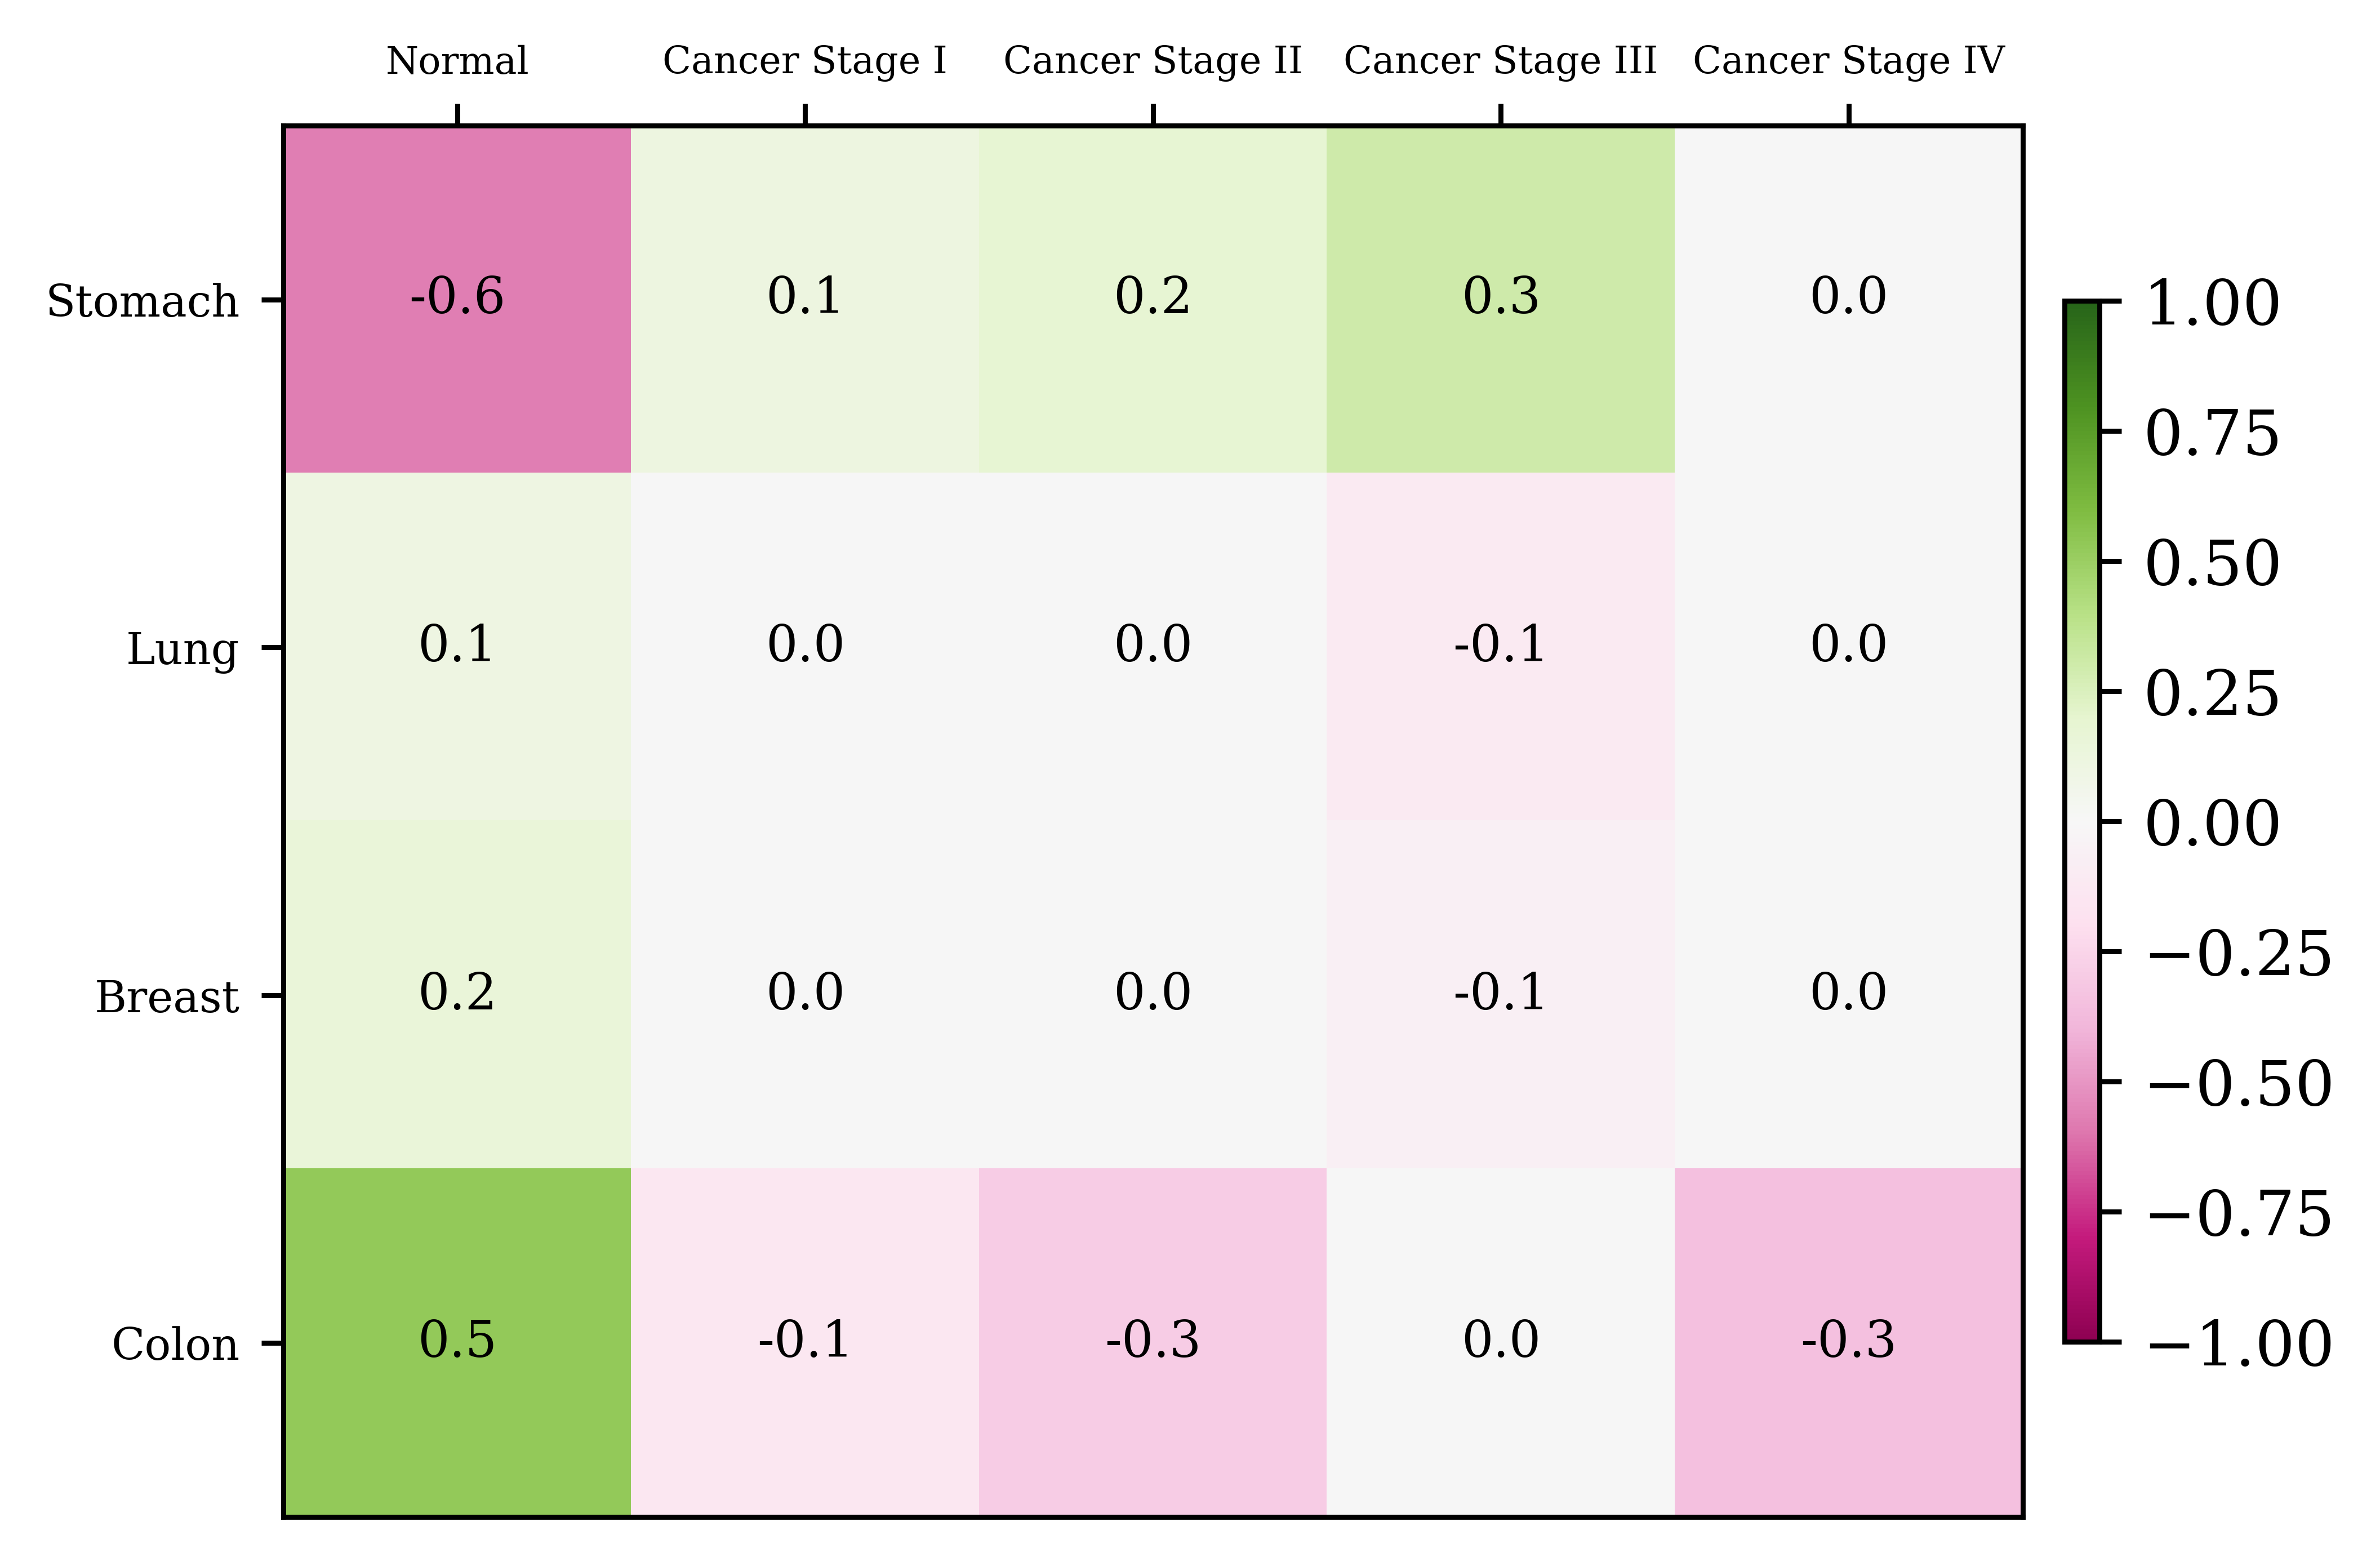Click the 1.00 tick label on colorbar
This screenshot has width=2380, height=1562.
coord(2212,304)
